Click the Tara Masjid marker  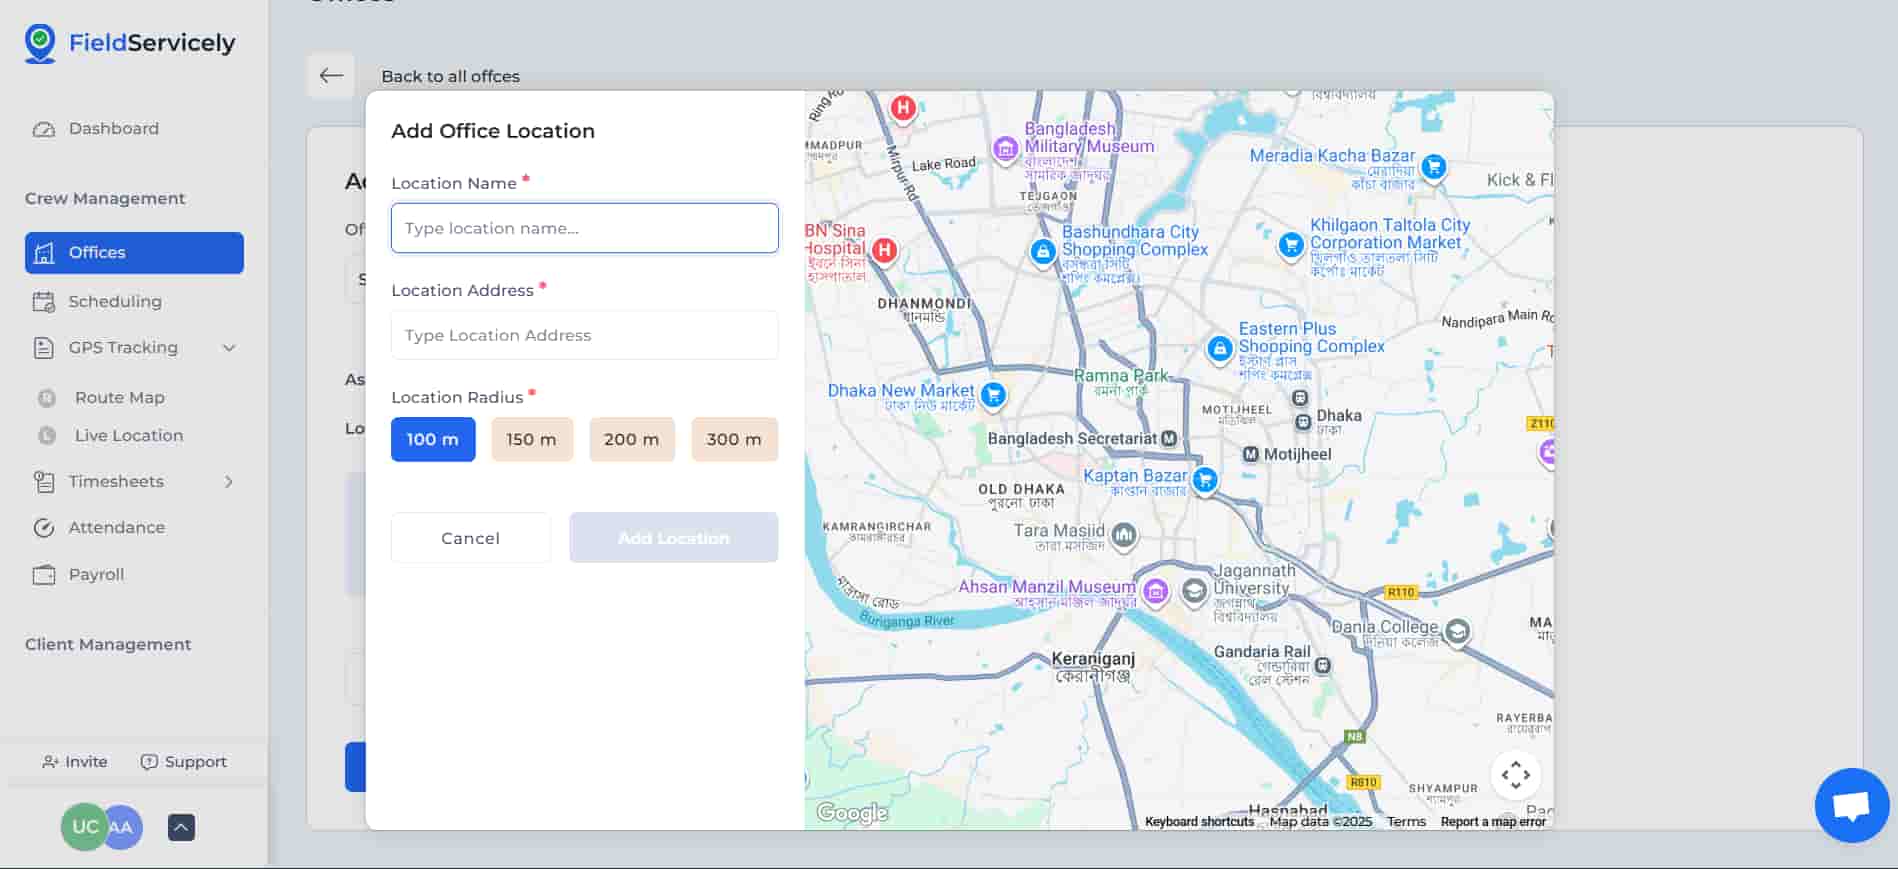click(x=1124, y=535)
